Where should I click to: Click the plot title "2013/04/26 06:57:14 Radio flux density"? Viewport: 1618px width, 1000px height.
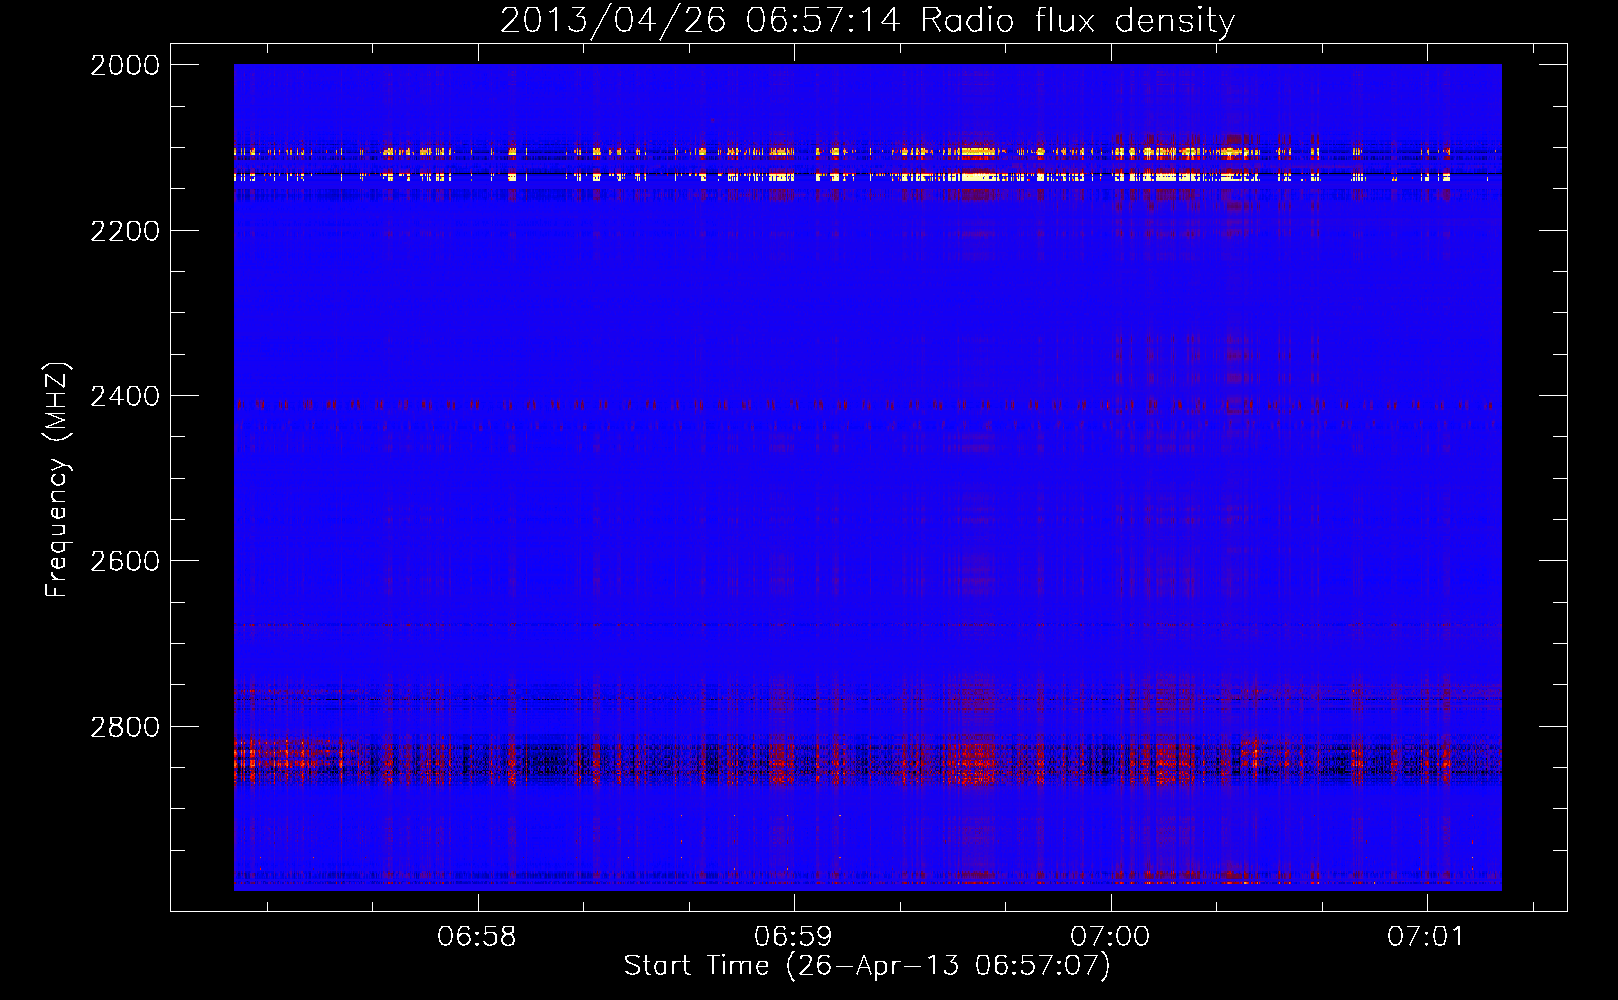point(867,20)
